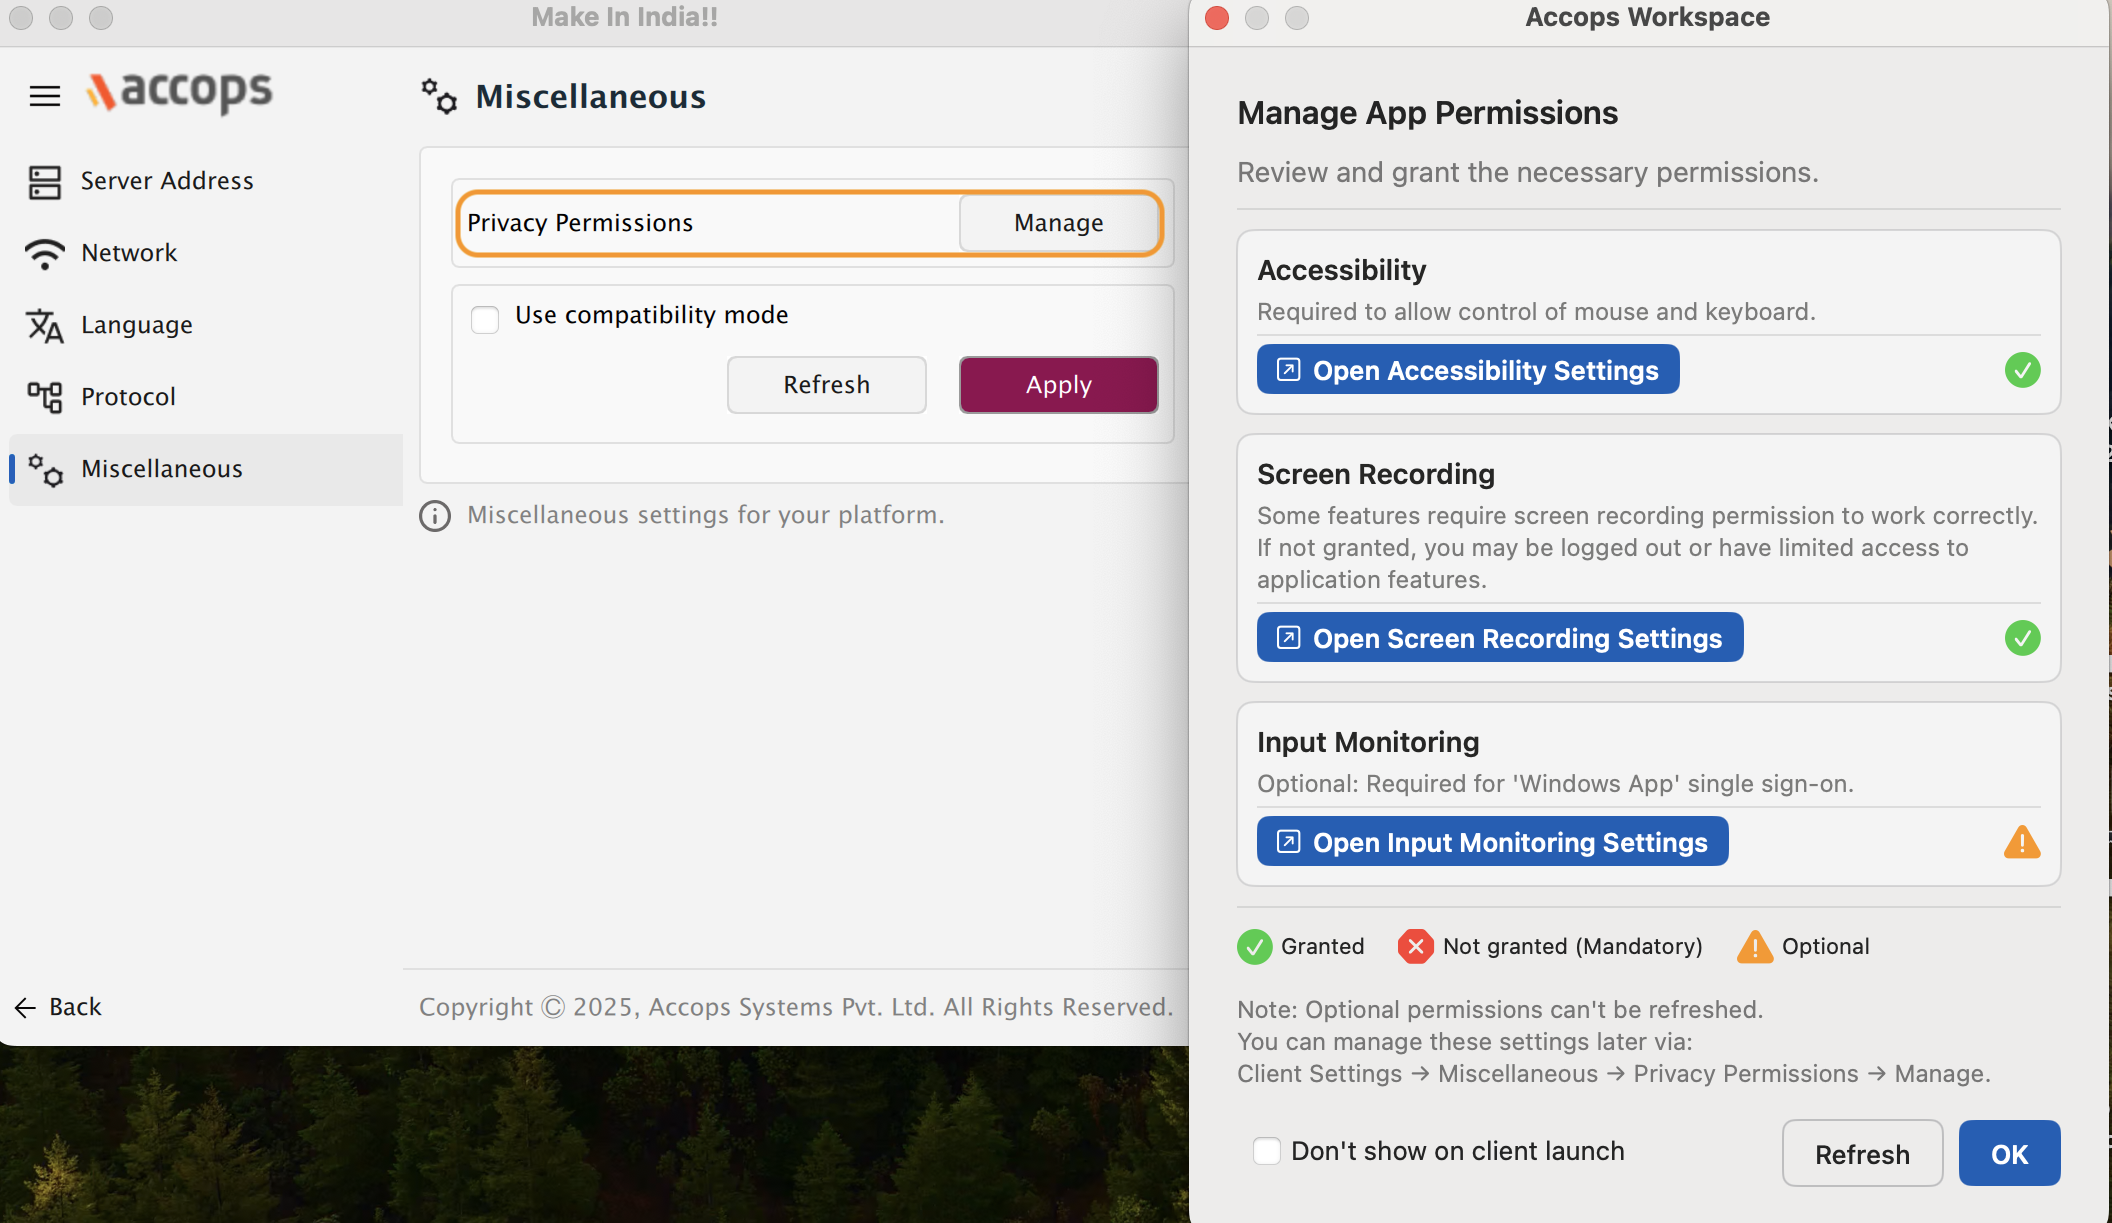Click the green checkmark beside Screen Recording
Image resolution: width=2112 pixels, height=1223 pixels.
pos(2022,638)
